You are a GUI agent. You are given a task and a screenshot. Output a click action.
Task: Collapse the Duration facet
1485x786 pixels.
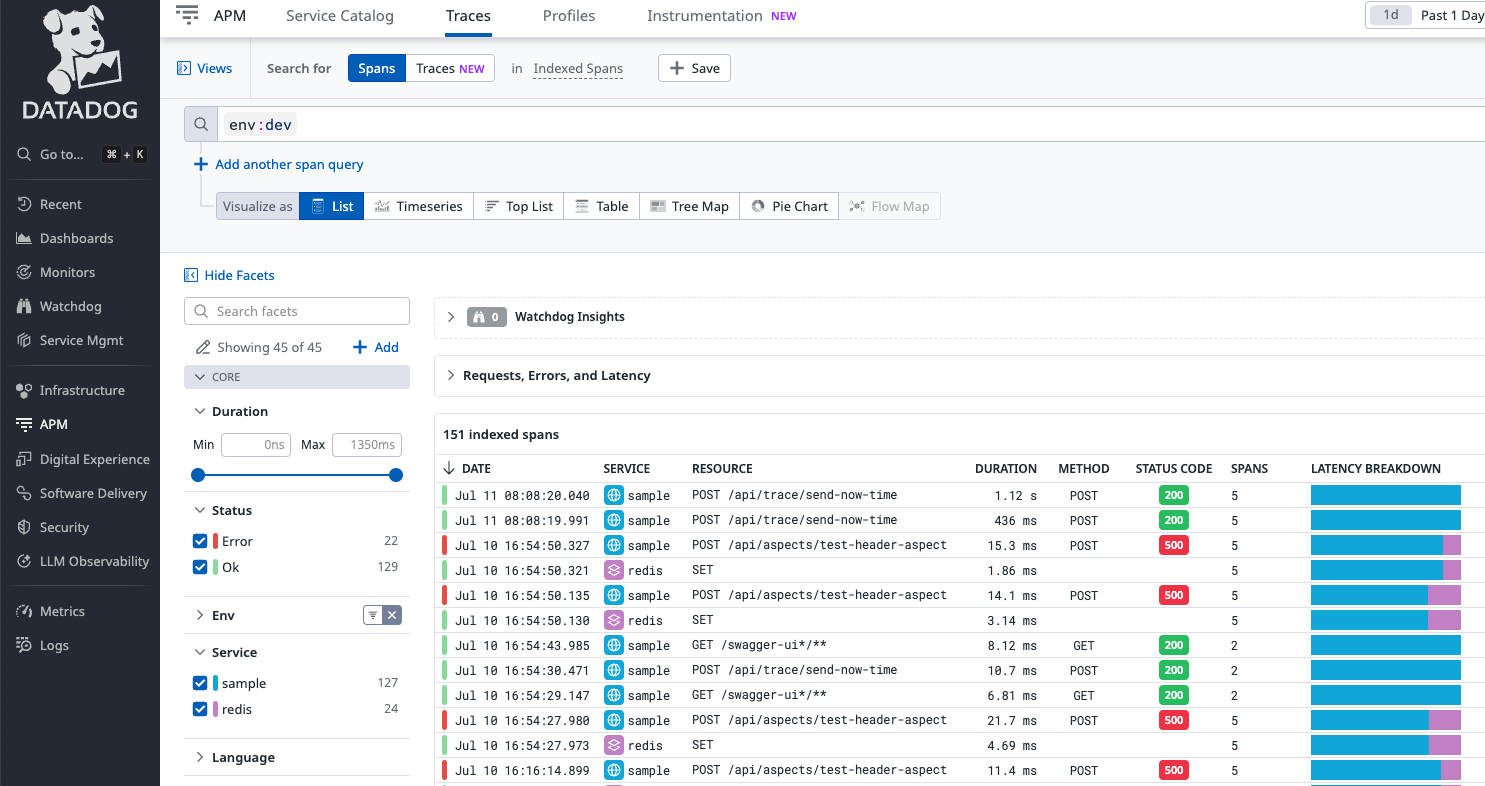(199, 411)
